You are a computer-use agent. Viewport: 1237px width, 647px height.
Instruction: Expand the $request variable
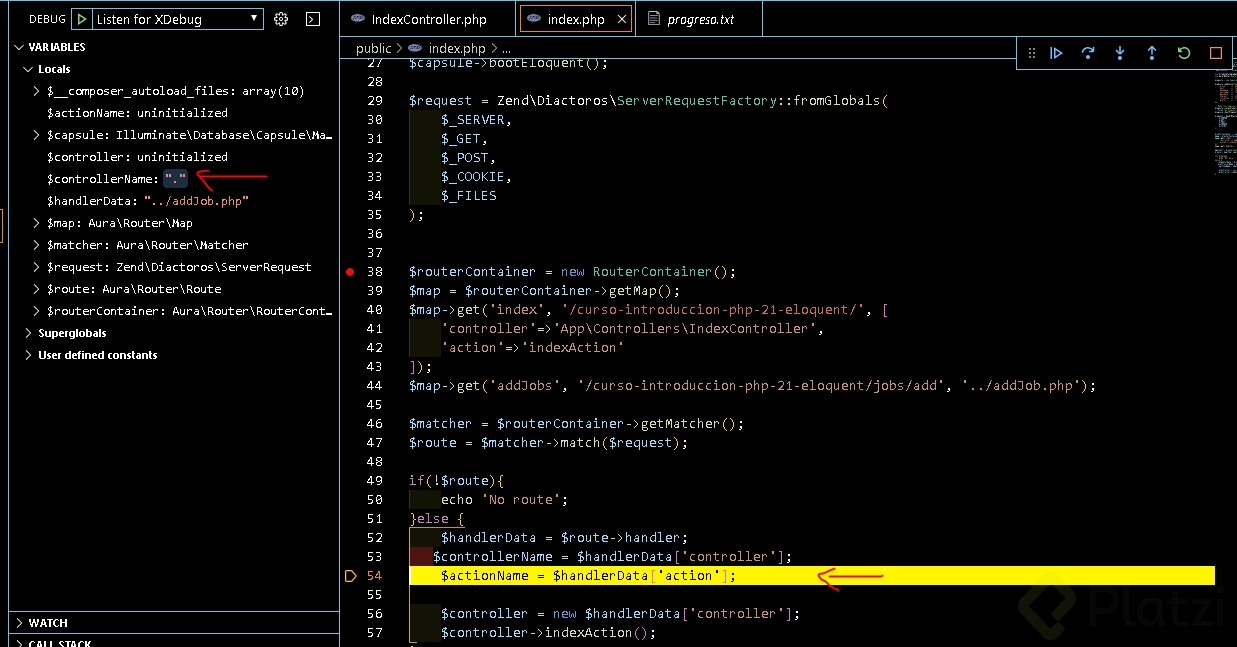coord(37,267)
